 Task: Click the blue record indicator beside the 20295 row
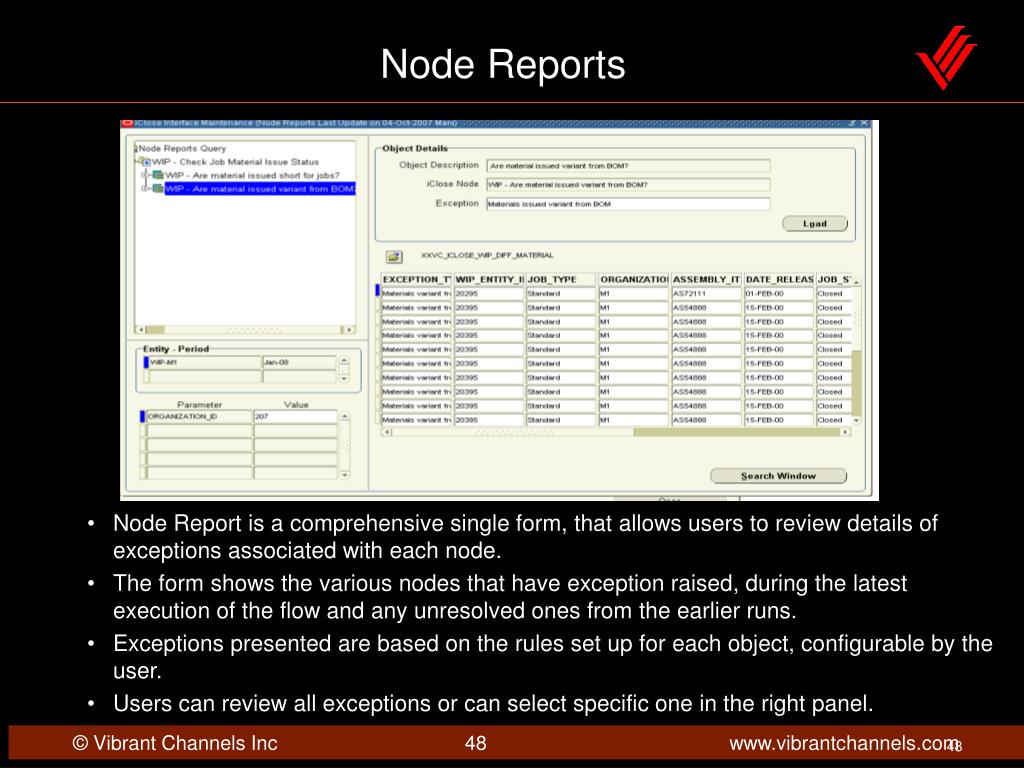click(x=377, y=290)
